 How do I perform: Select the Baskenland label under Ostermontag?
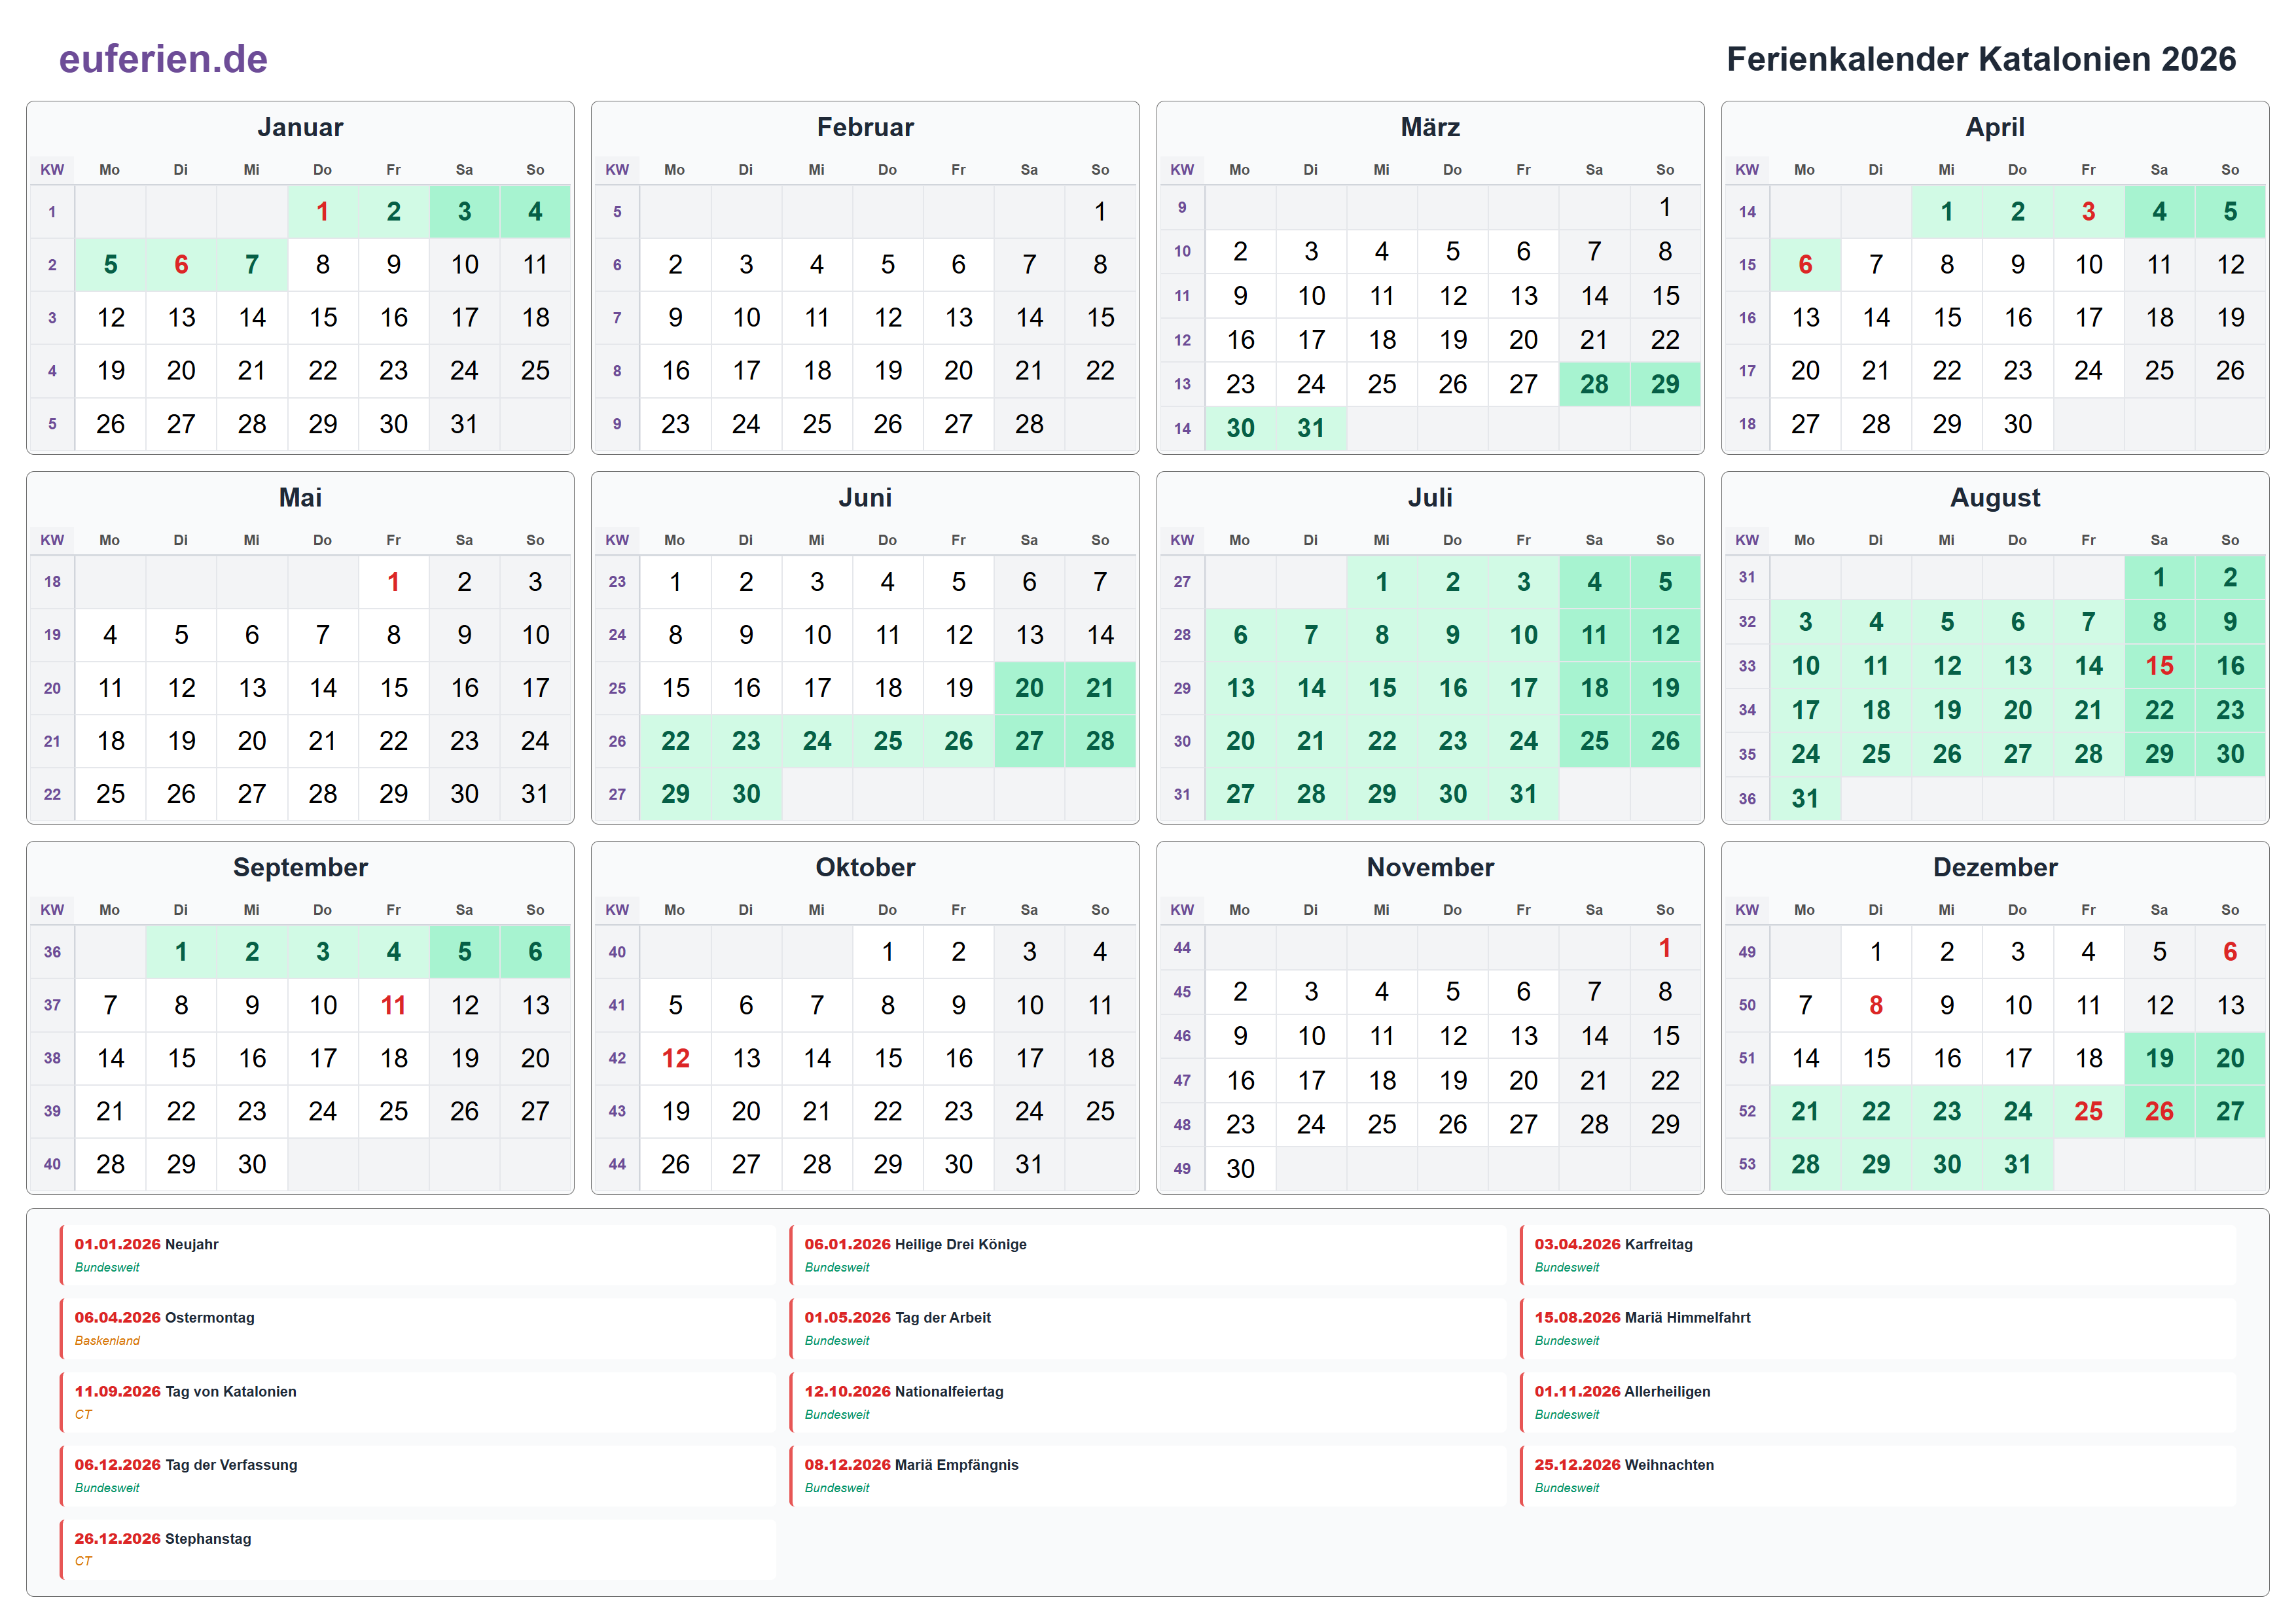pos(107,1341)
